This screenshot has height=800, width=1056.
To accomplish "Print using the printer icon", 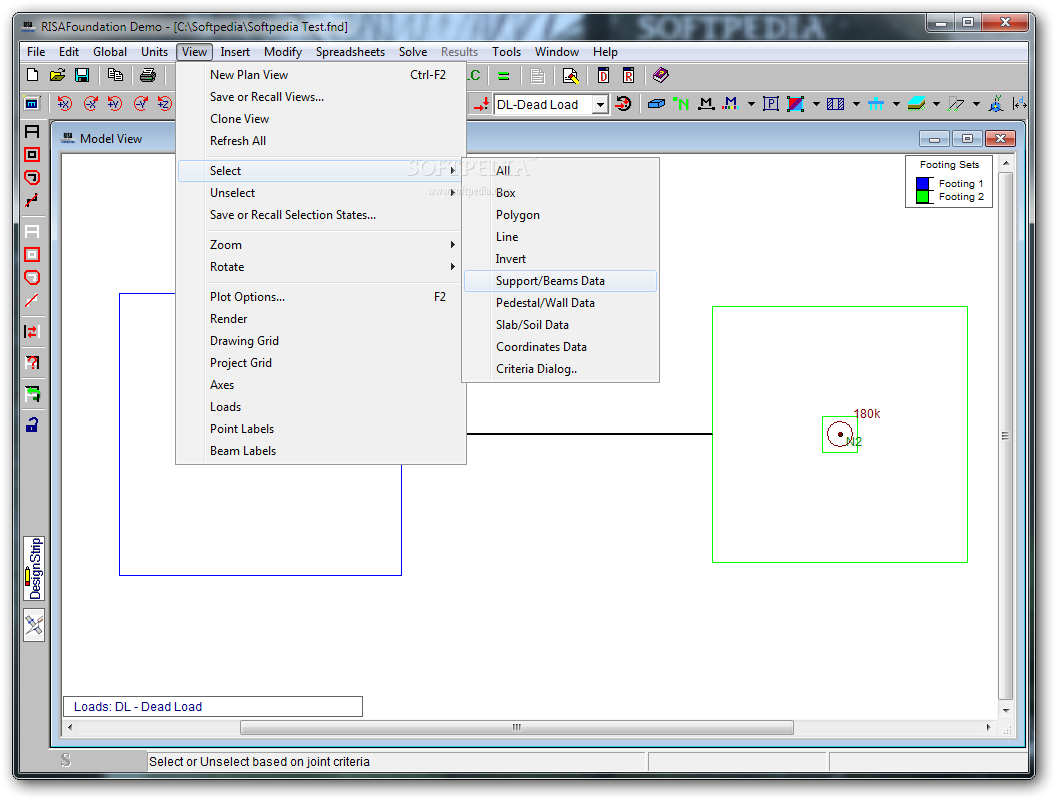I will point(147,75).
